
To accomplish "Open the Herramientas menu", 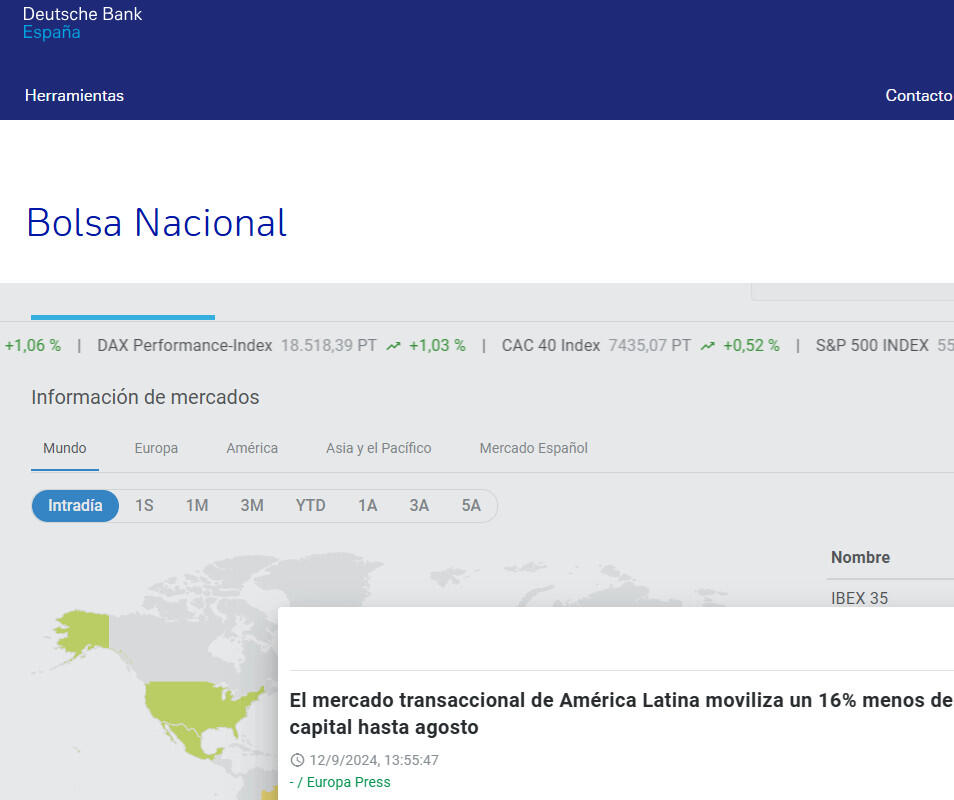I will click(x=74, y=96).
